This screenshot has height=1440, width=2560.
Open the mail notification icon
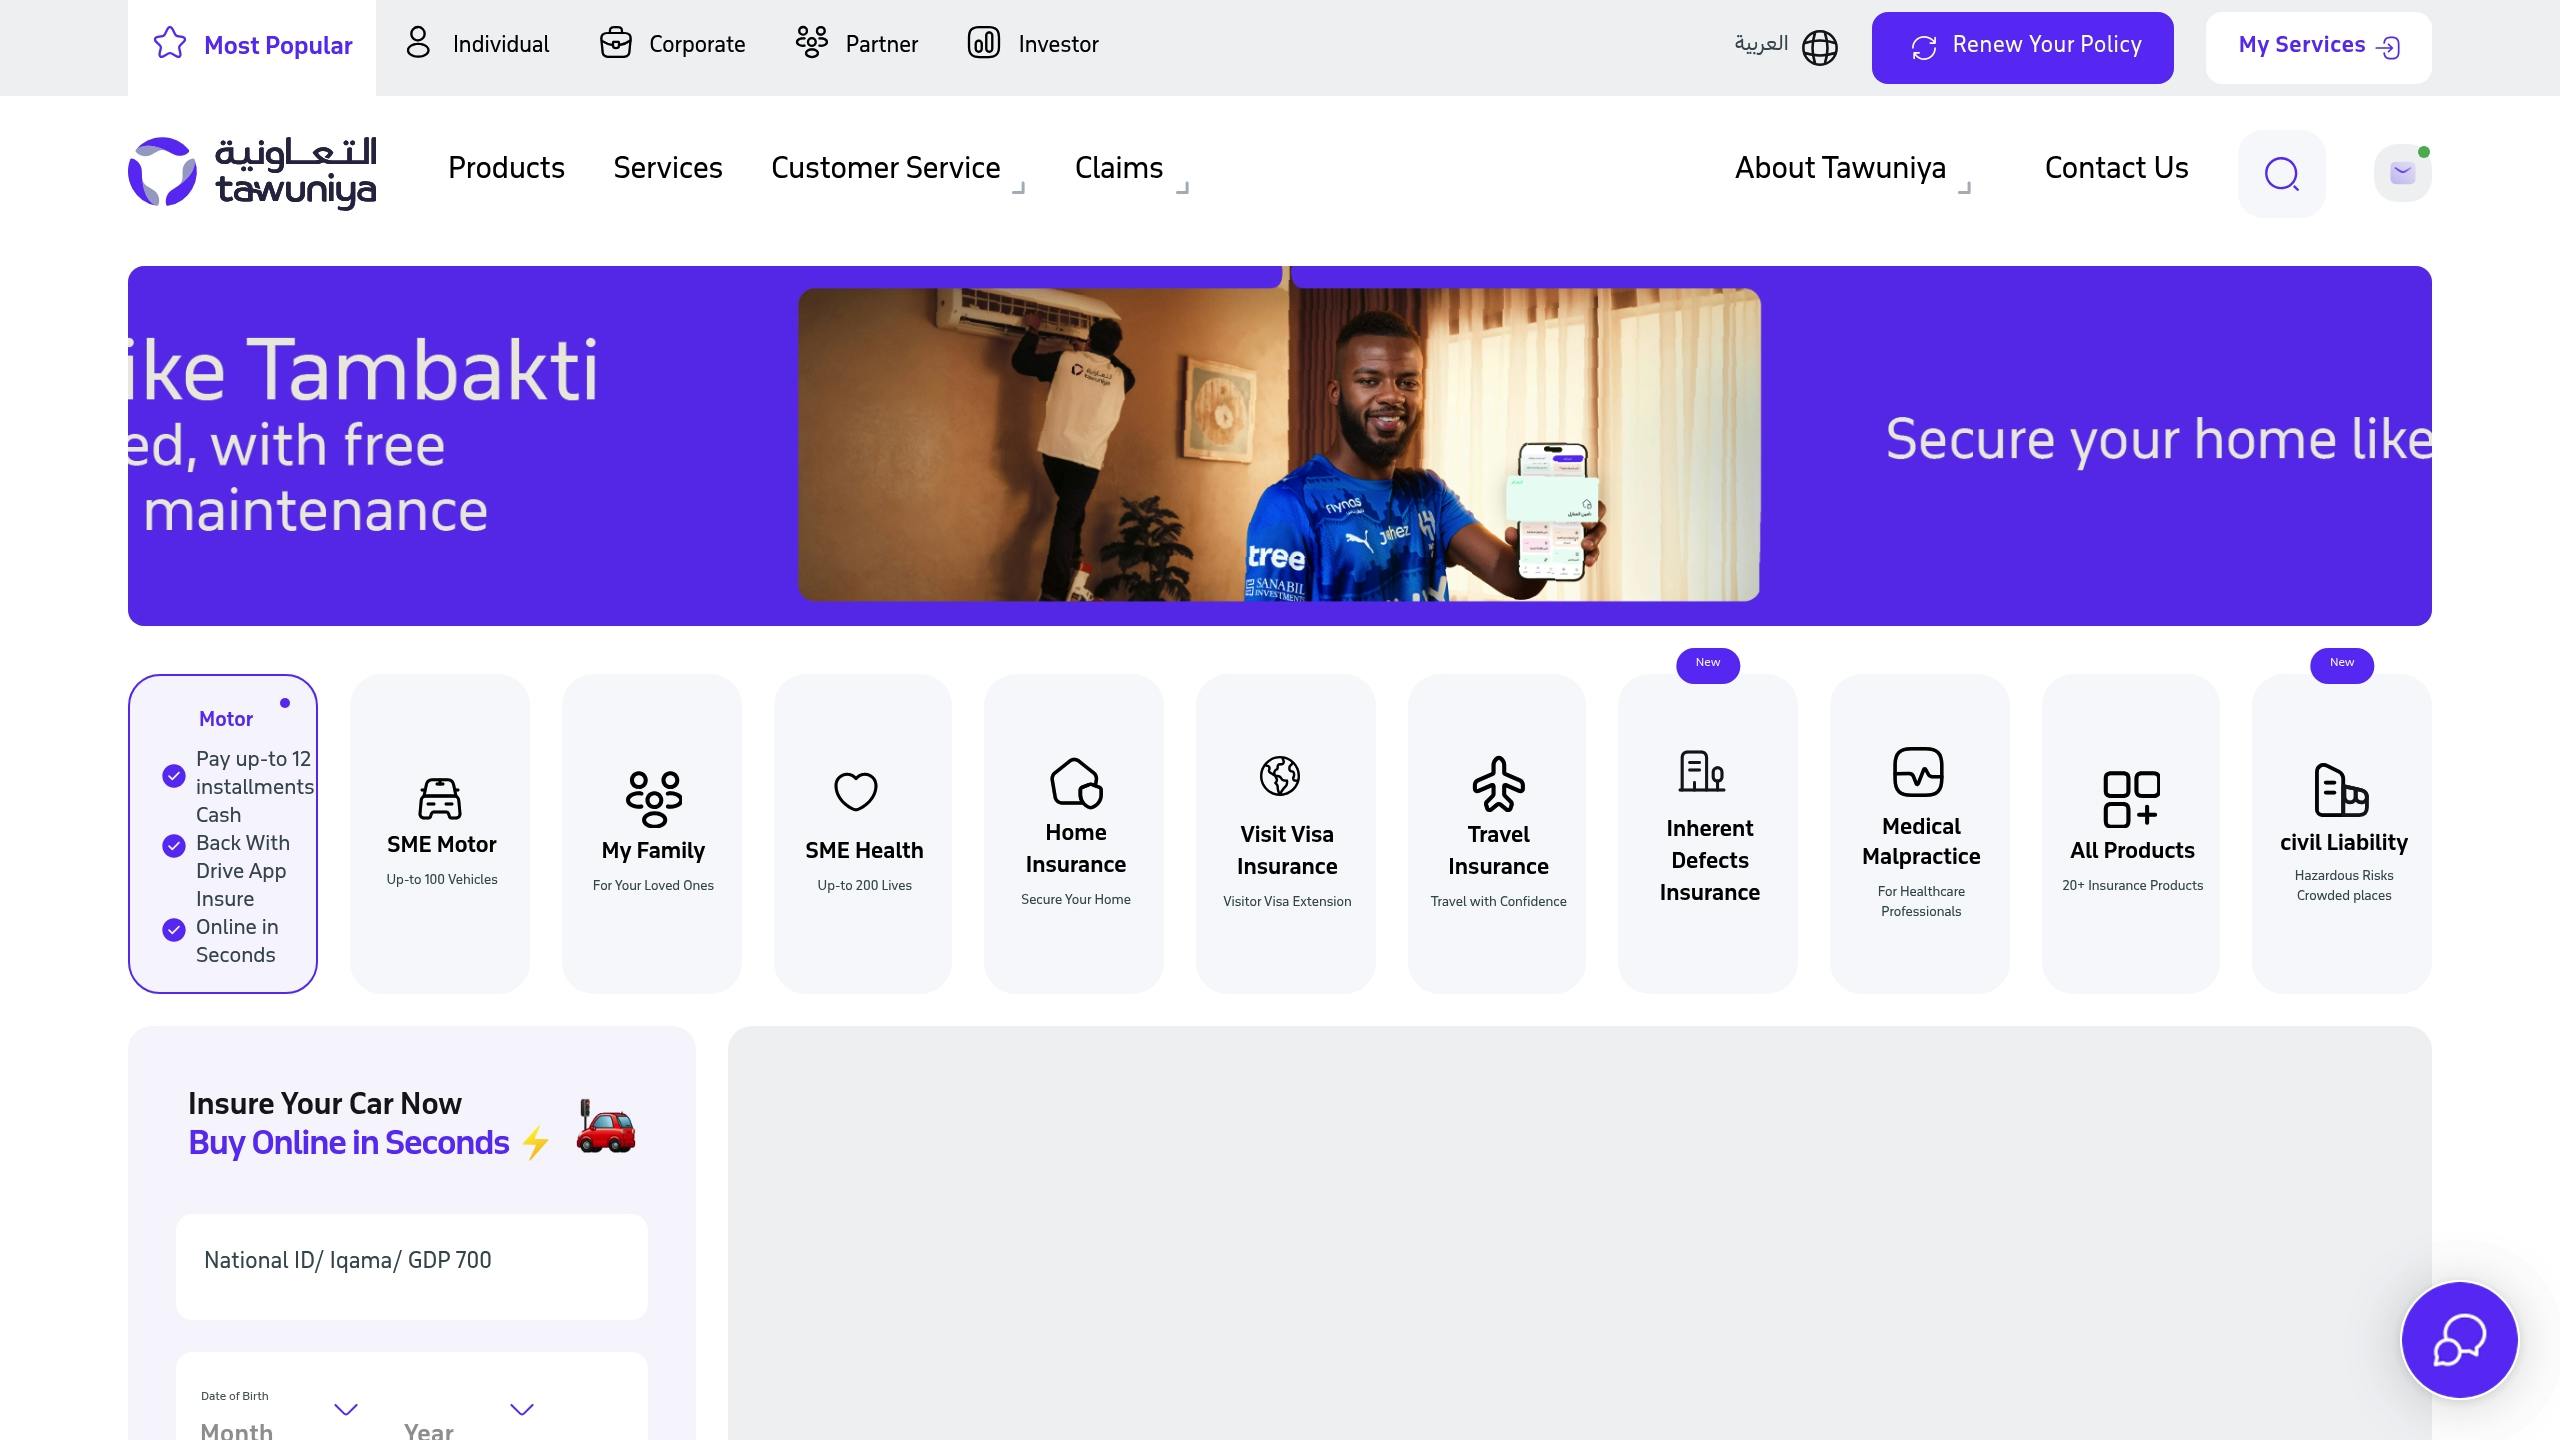[x=2402, y=173]
